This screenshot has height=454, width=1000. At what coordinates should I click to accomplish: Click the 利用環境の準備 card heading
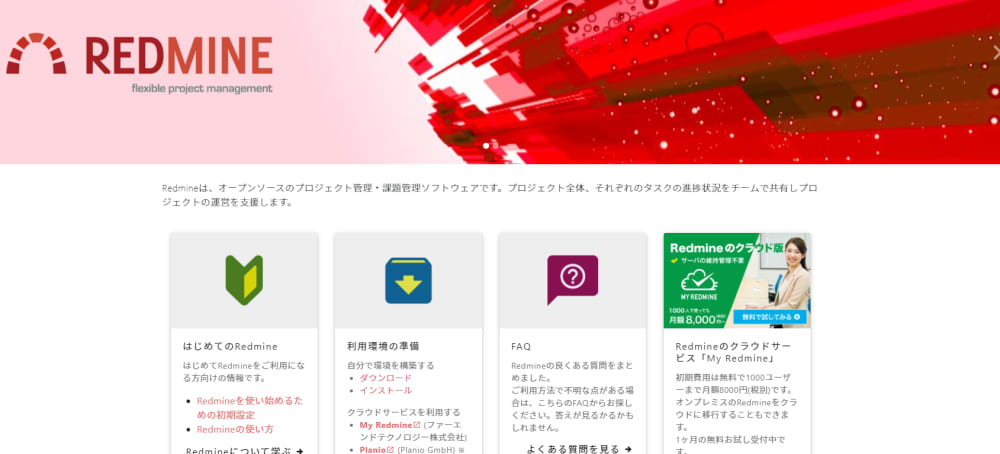(x=383, y=346)
